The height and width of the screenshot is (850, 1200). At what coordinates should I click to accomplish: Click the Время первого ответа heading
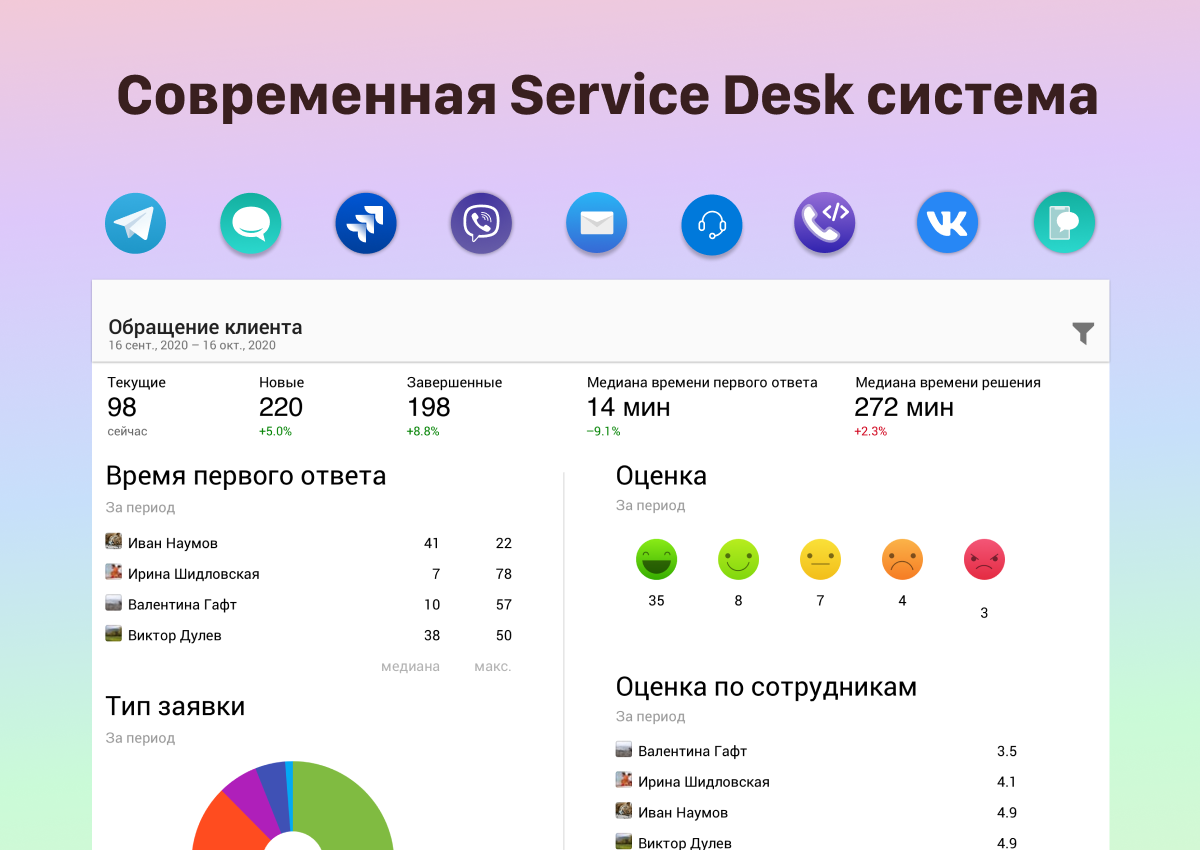click(246, 476)
